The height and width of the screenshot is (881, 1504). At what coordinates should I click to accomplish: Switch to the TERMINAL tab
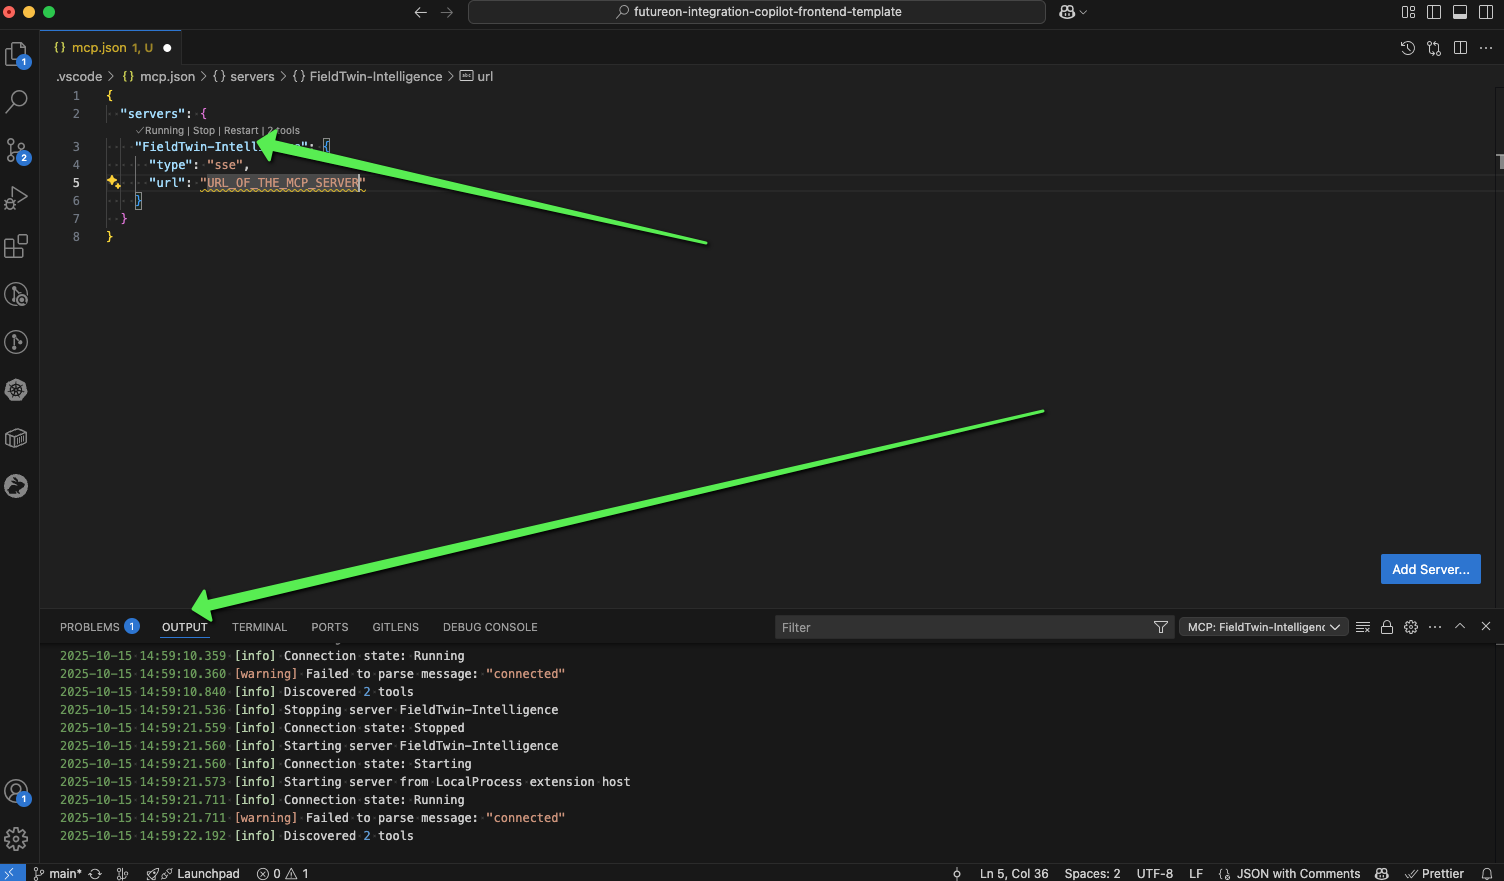(x=259, y=627)
